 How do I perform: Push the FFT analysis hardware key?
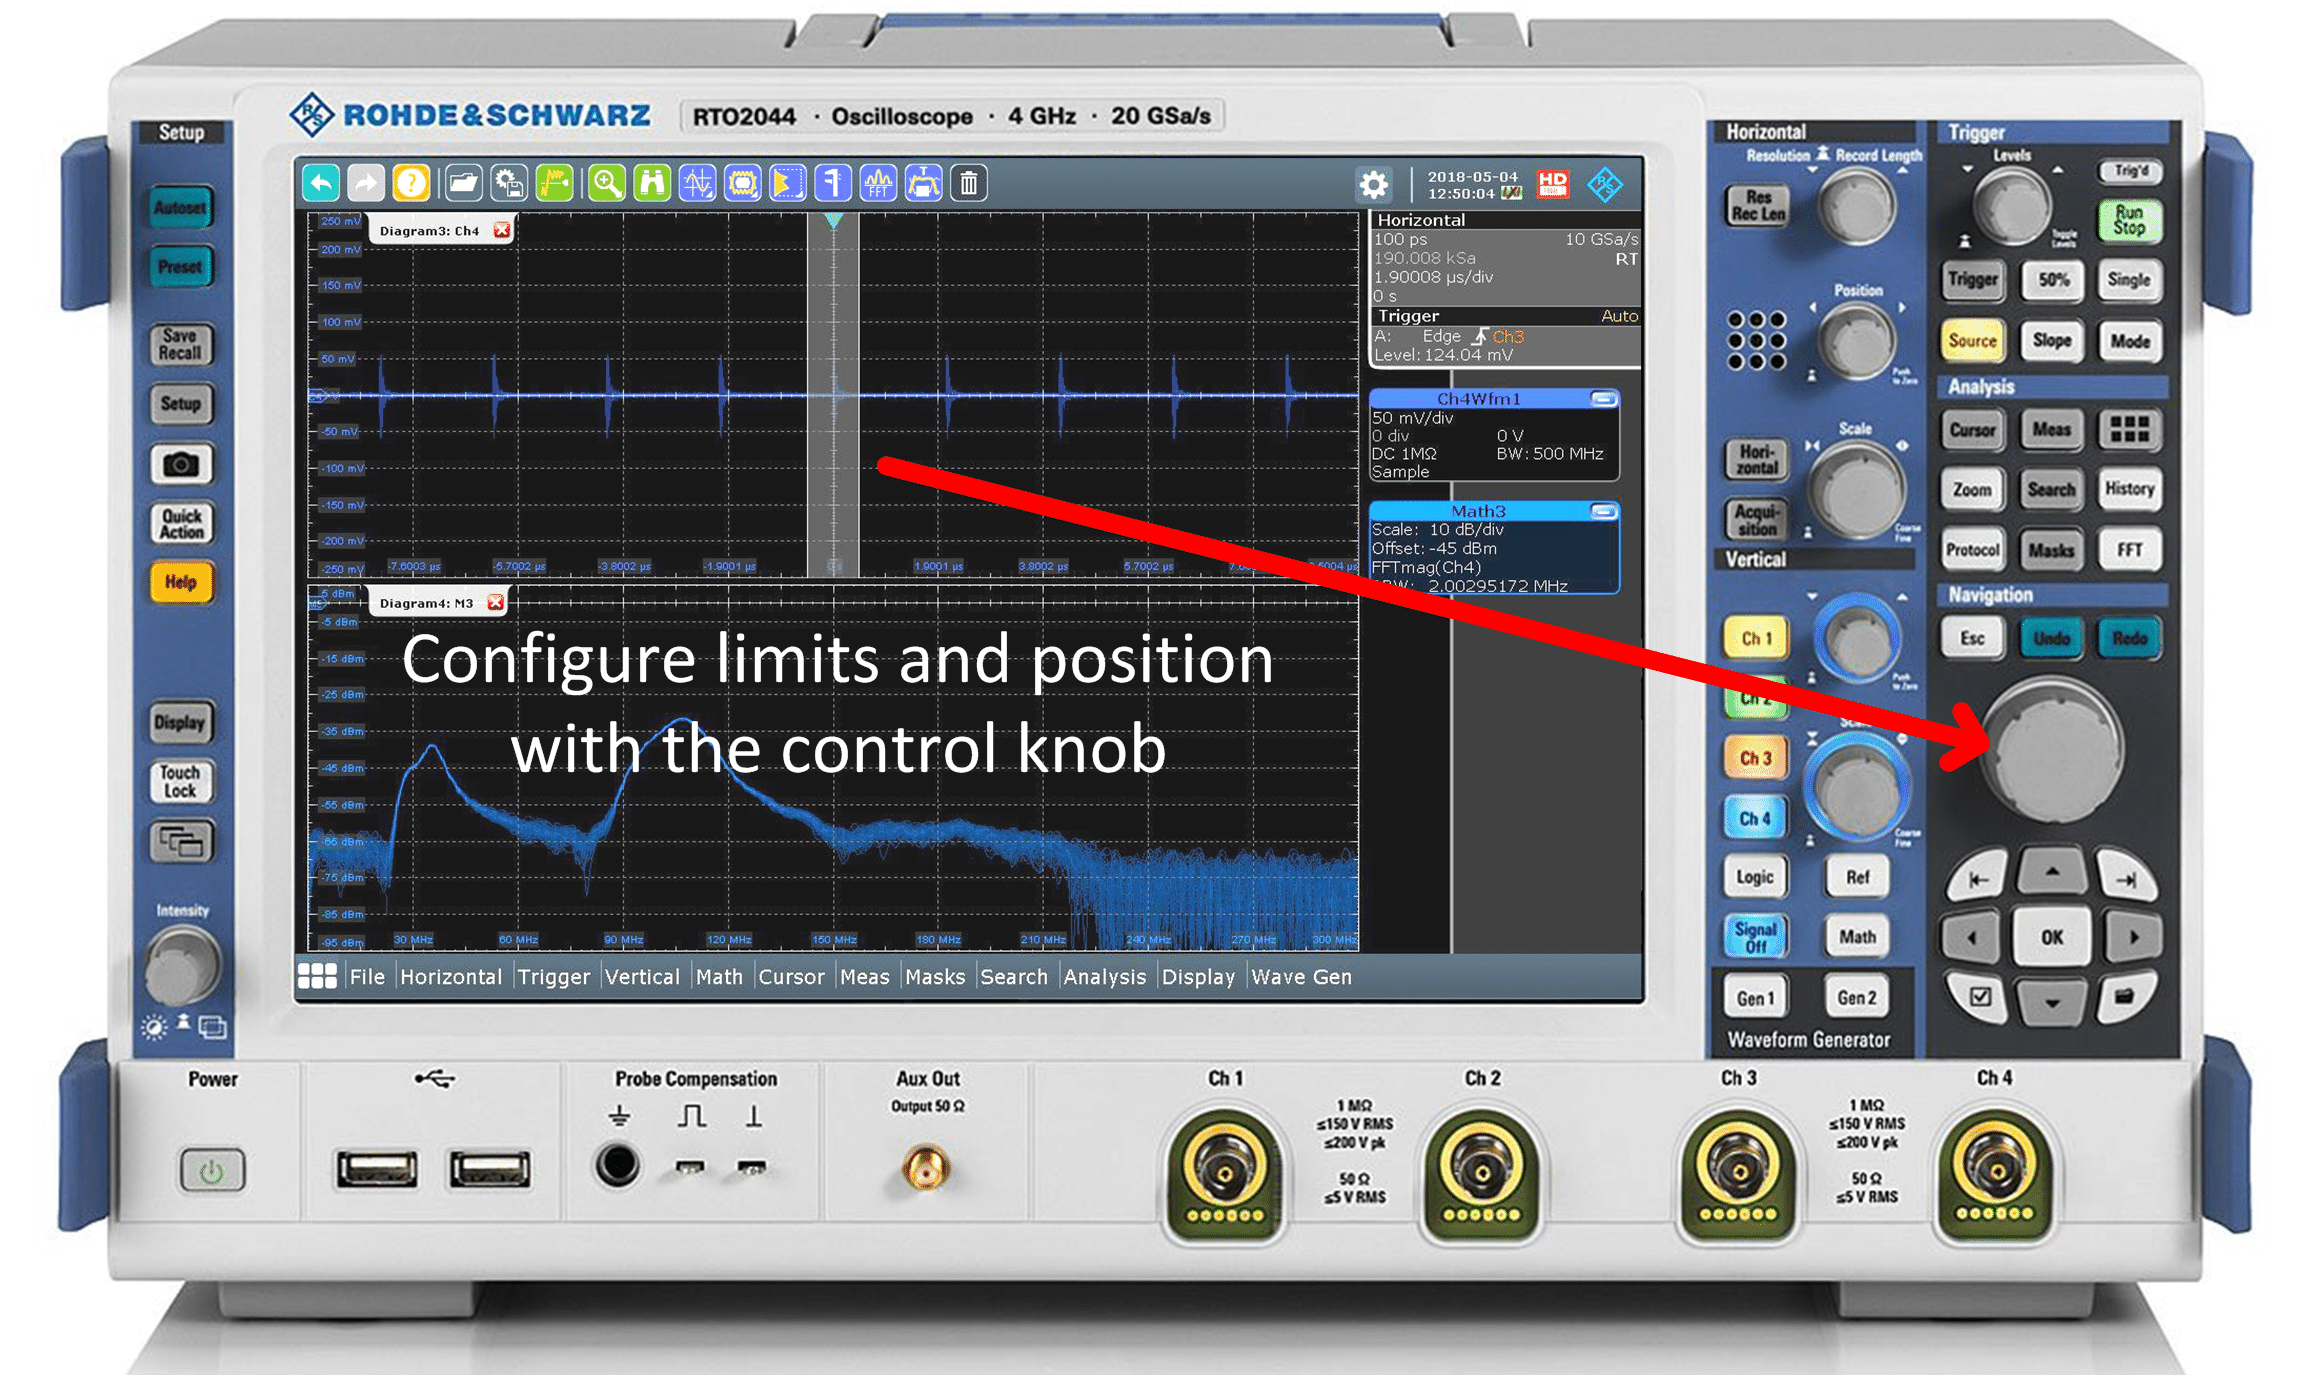pyautogui.click(x=2129, y=550)
